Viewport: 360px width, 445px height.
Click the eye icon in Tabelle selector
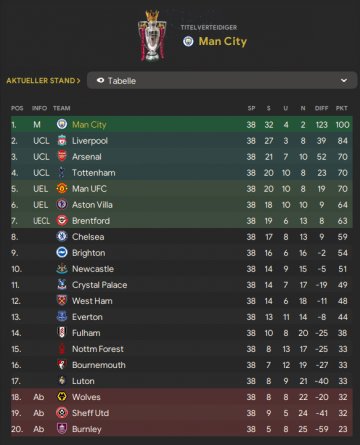click(100, 80)
